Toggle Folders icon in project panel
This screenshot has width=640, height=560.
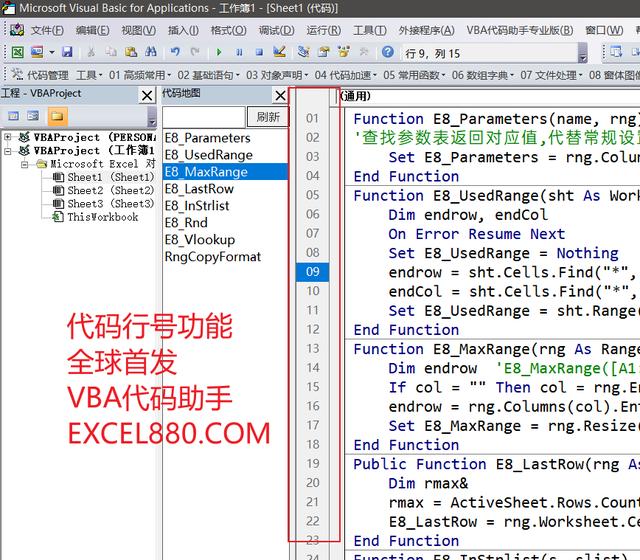(57, 116)
